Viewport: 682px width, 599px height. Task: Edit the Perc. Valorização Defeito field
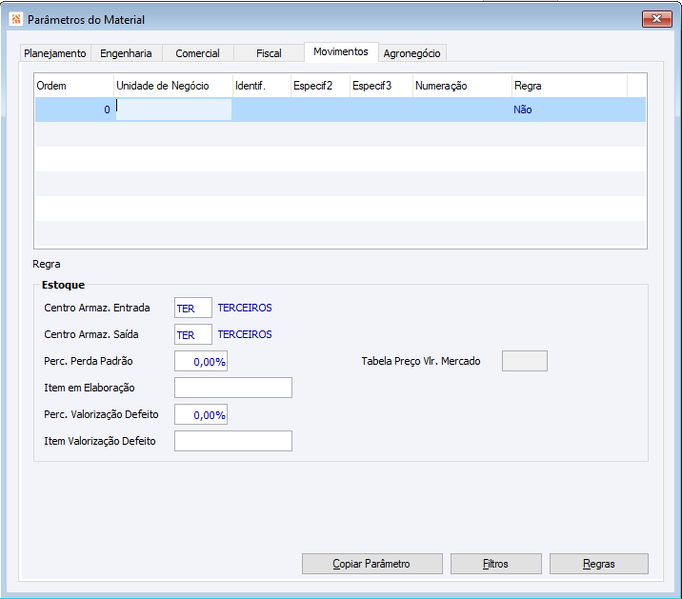[x=201, y=415]
